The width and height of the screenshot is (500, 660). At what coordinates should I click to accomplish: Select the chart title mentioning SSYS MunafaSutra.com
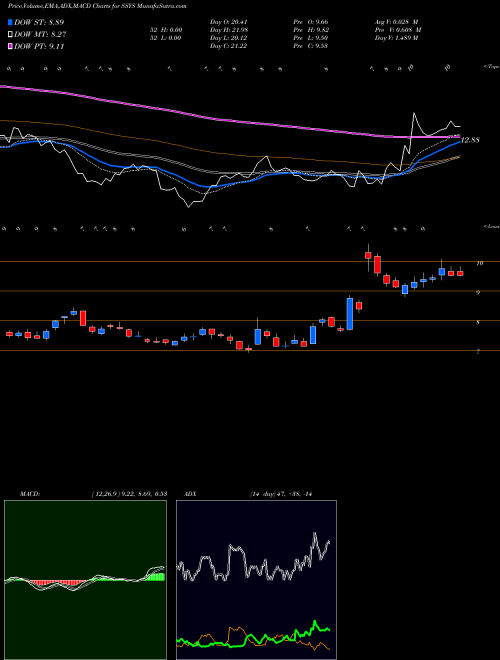click(x=97, y=6)
